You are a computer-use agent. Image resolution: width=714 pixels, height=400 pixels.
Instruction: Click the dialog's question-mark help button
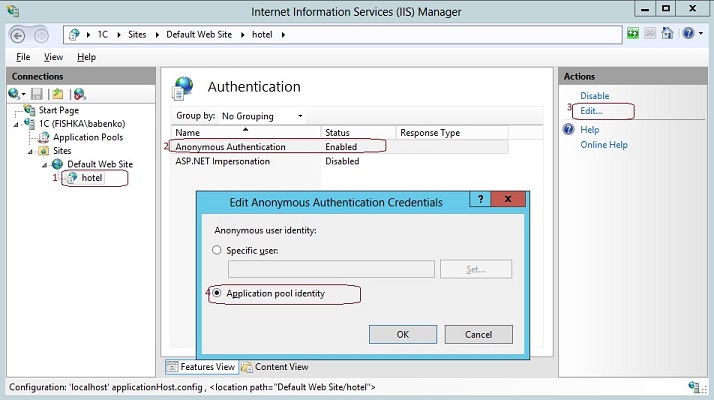[x=480, y=199]
